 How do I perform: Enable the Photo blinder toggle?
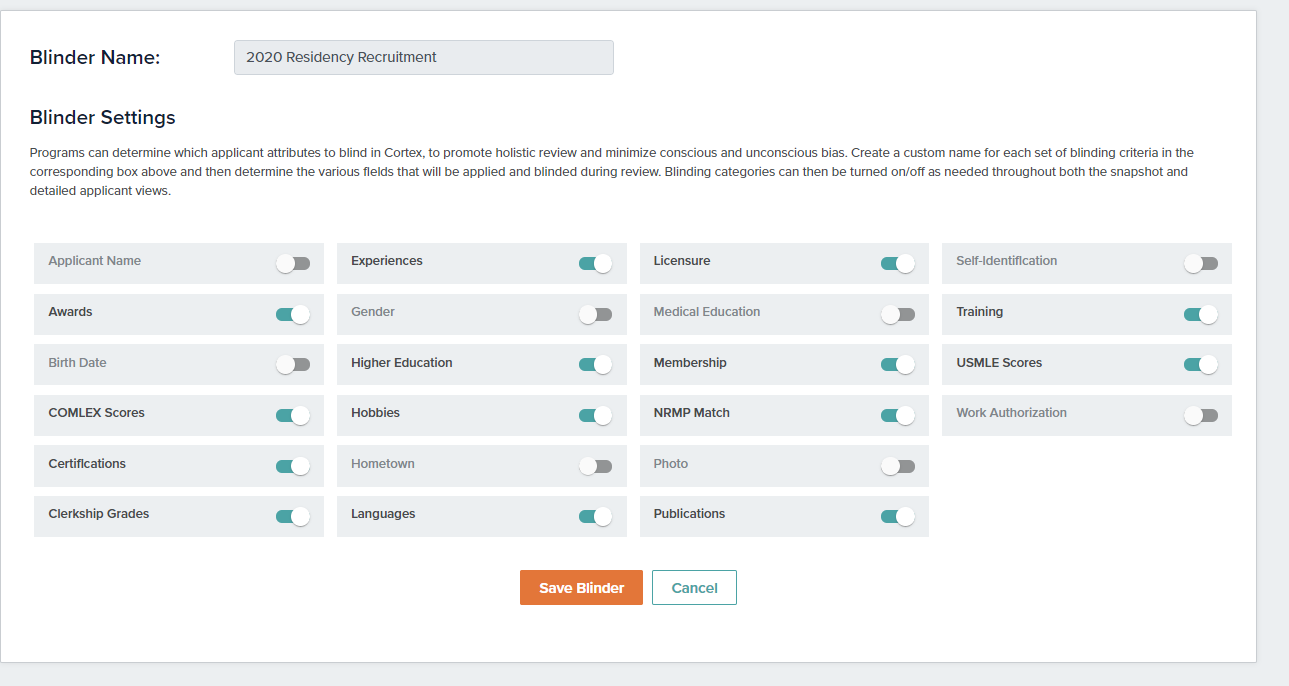click(898, 466)
